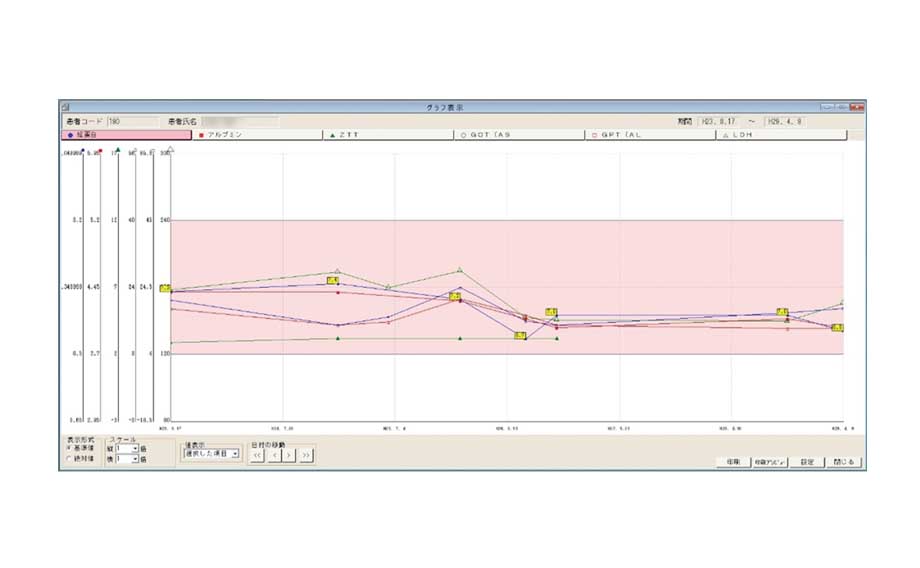Switch to the アルブミン series tab
920x568 pixels.
coord(258,134)
